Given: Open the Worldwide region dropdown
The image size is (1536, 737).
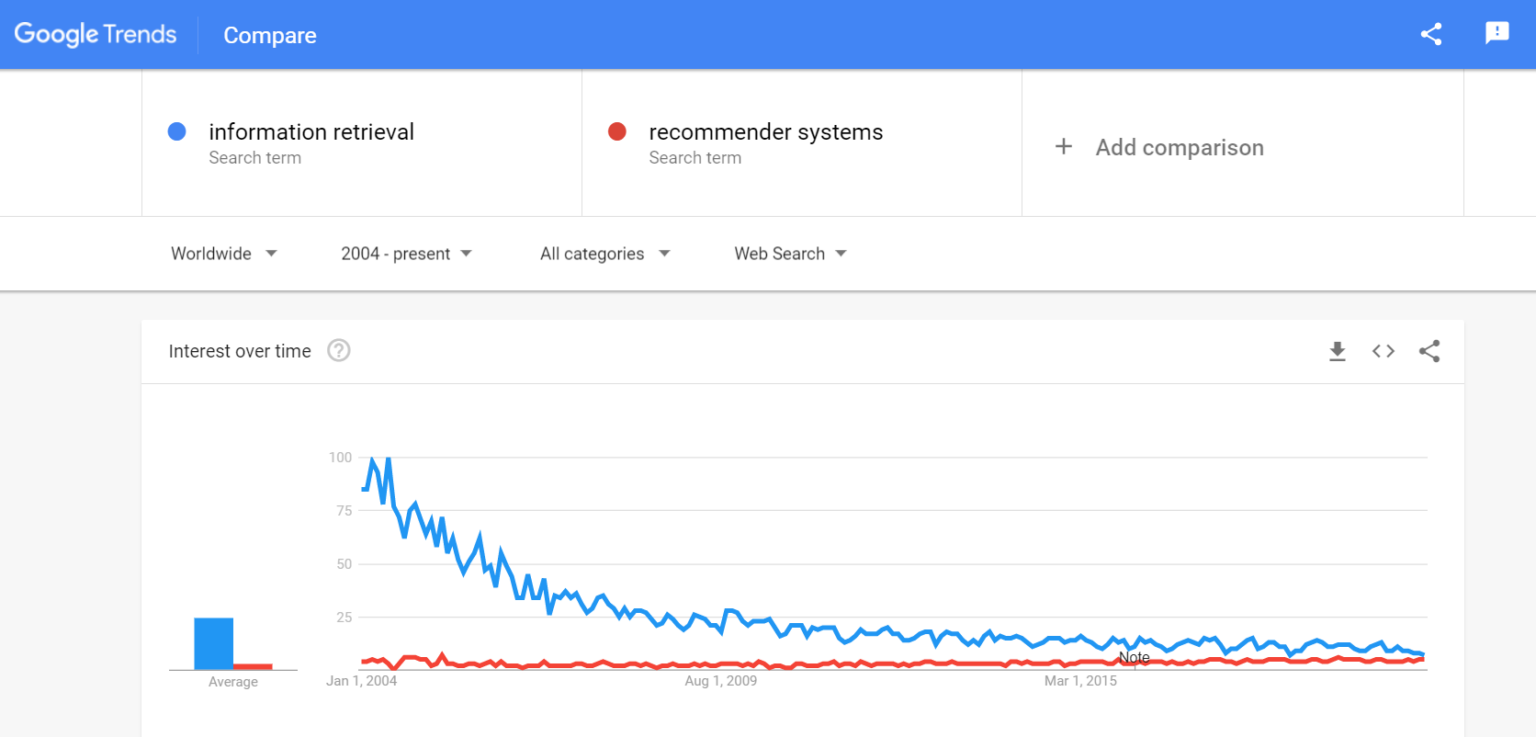Looking at the screenshot, I should click(224, 253).
